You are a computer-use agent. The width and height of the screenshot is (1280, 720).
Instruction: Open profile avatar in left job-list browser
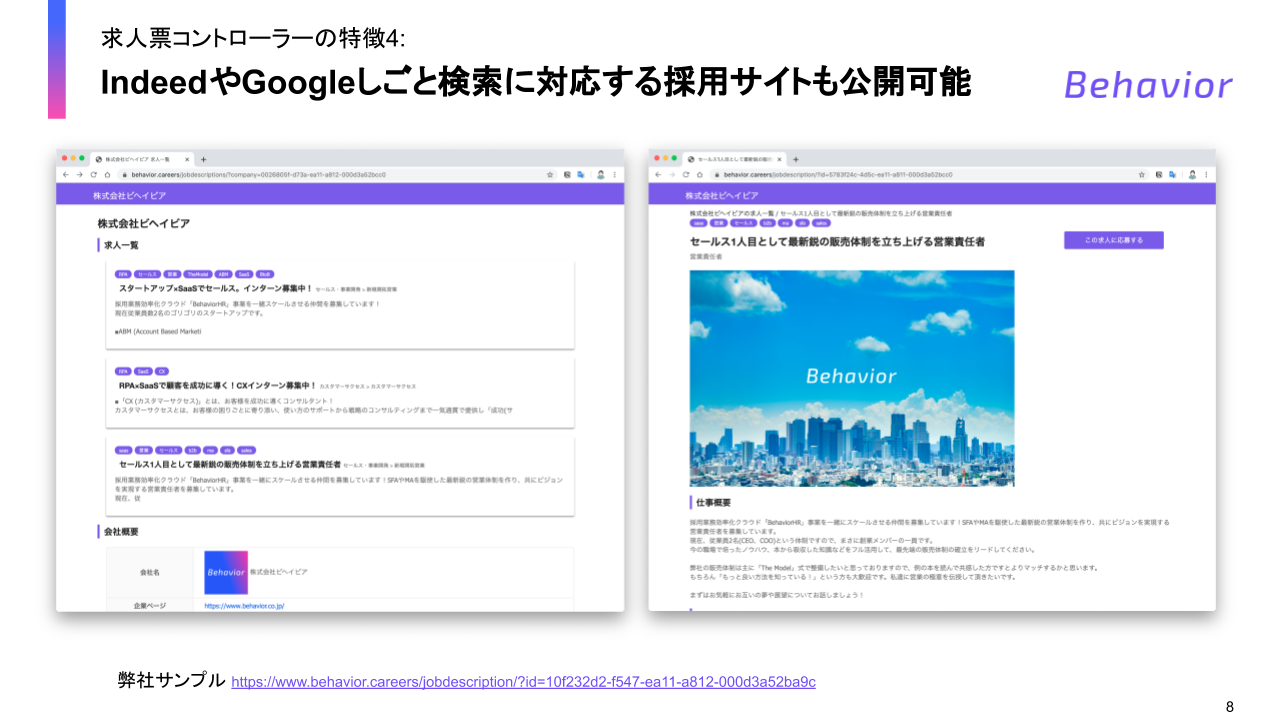coord(601,174)
